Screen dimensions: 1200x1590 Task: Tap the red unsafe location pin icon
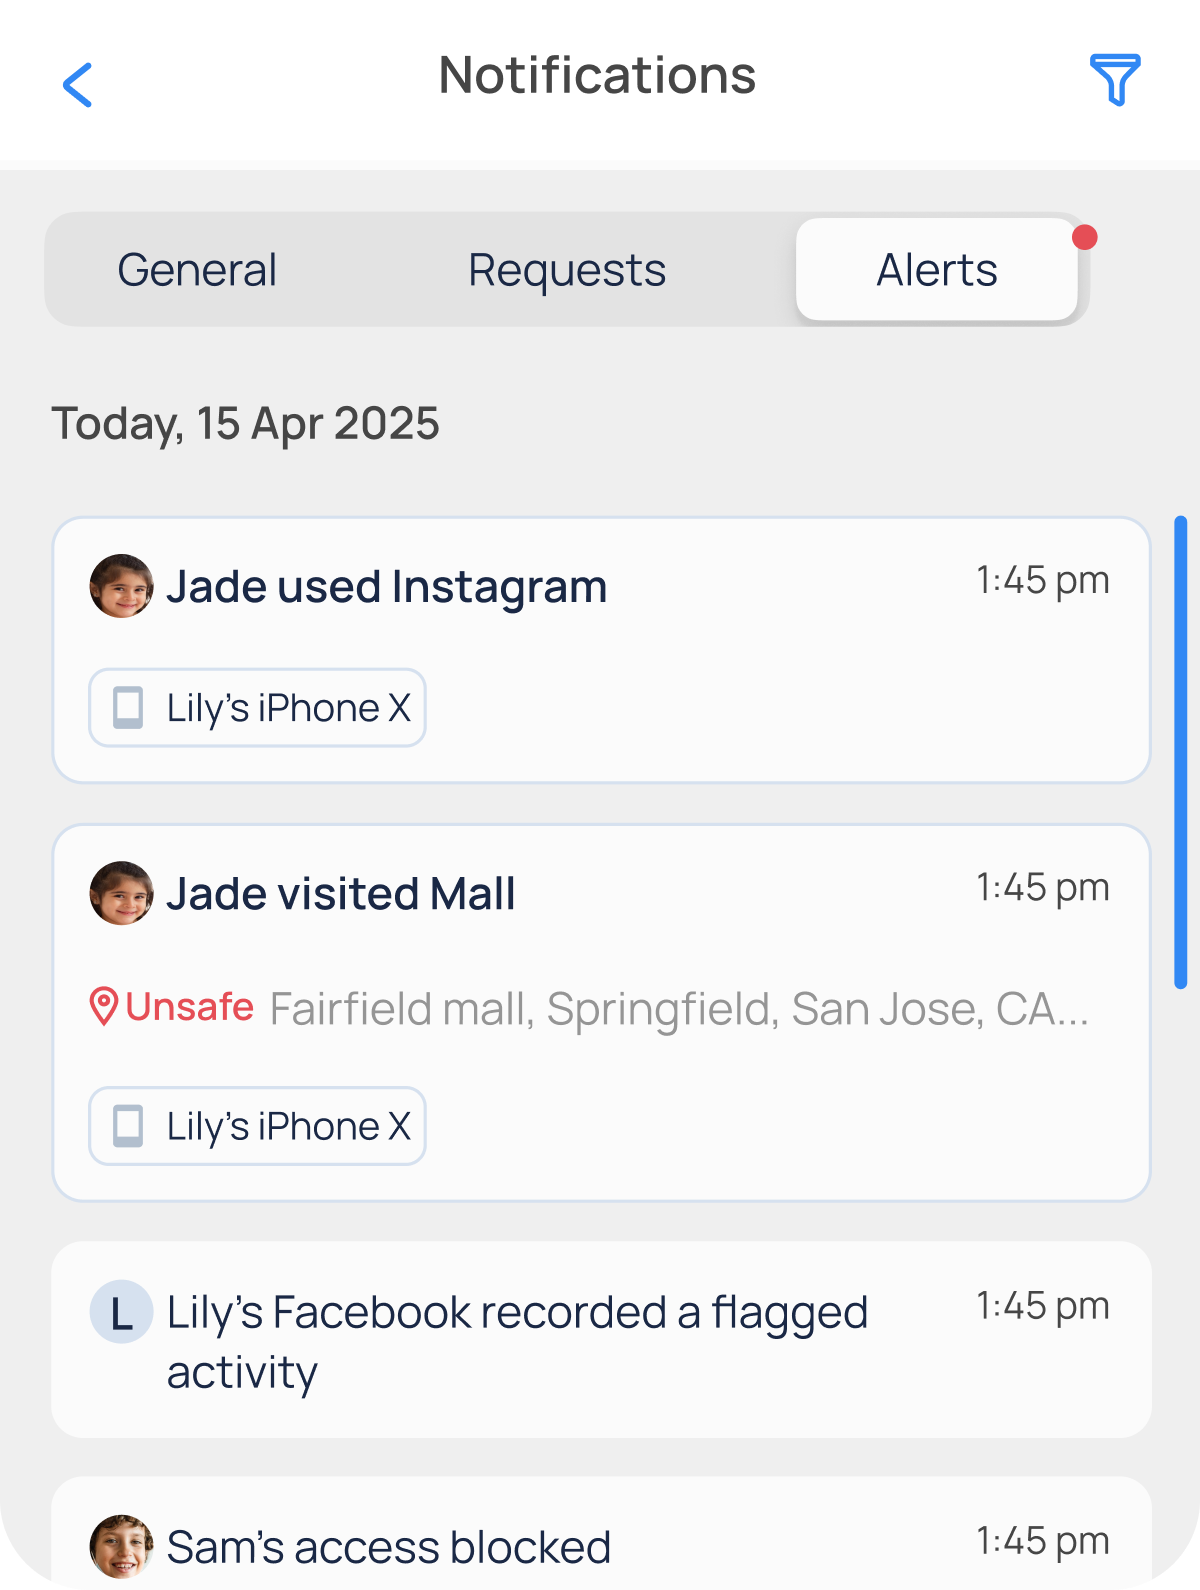(x=104, y=1007)
